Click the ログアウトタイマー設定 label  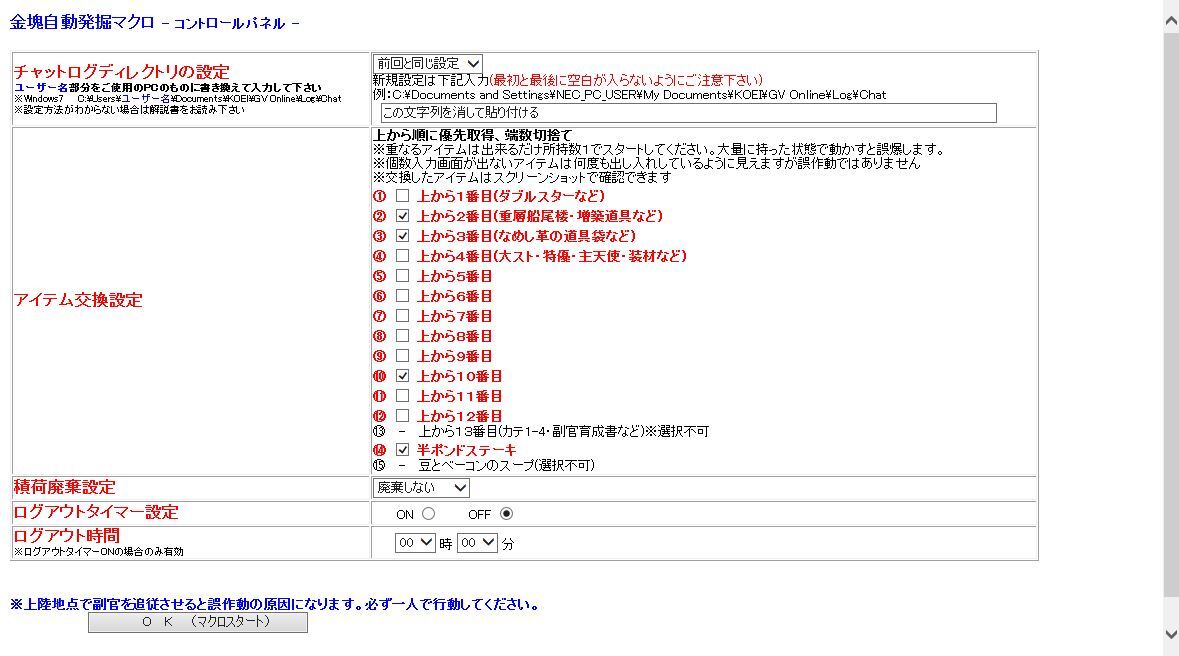coord(96,512)
